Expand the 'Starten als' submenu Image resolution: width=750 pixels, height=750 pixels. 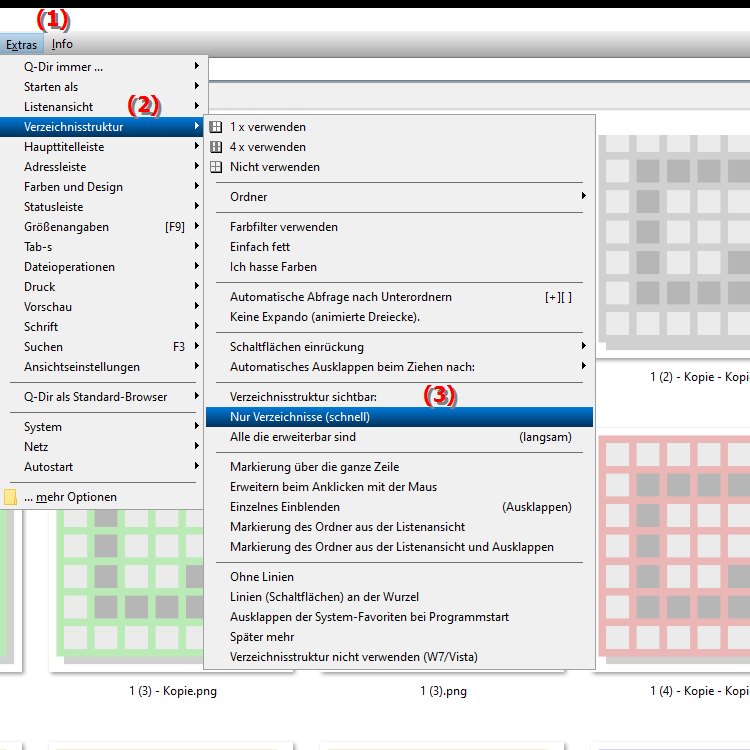[x=103, y=87]
